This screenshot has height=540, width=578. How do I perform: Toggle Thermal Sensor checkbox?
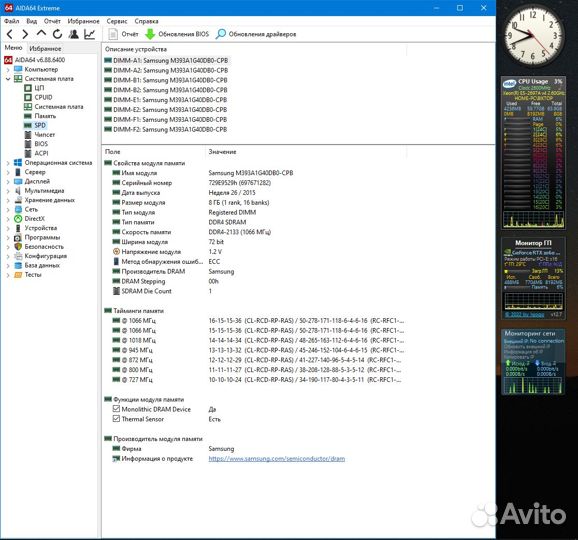(x=116, y=419)
